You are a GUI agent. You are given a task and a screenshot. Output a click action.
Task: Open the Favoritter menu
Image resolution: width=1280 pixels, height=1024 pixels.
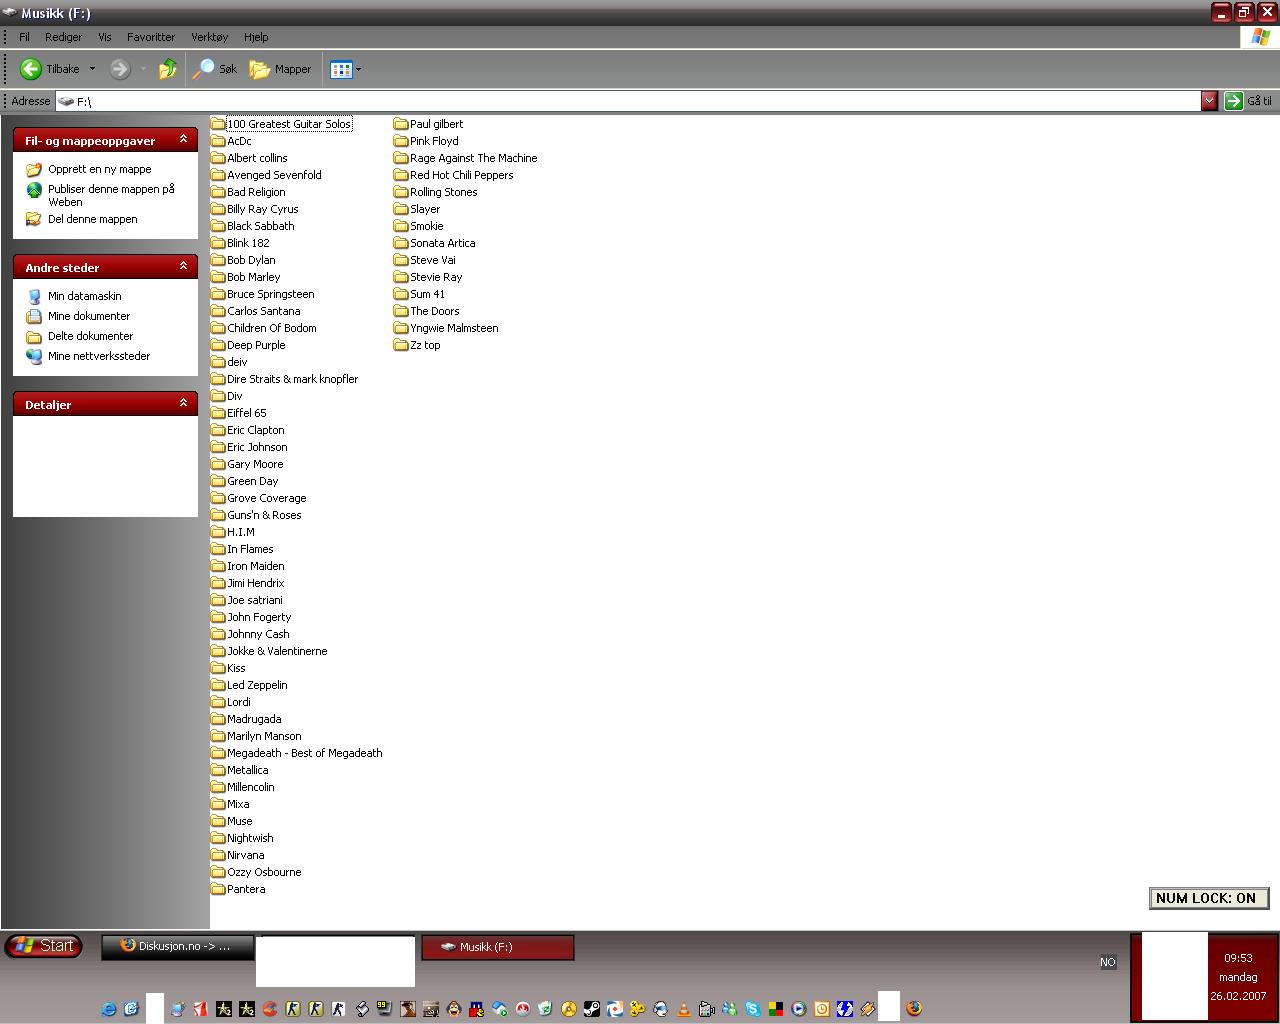coord(151,37)
